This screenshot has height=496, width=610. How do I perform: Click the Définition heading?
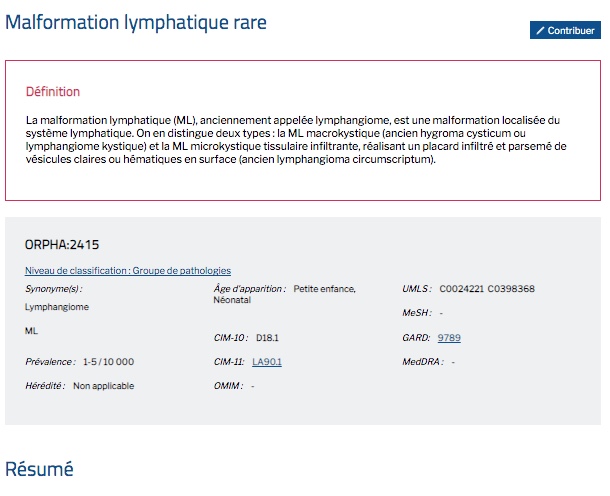tap(53, 91)
